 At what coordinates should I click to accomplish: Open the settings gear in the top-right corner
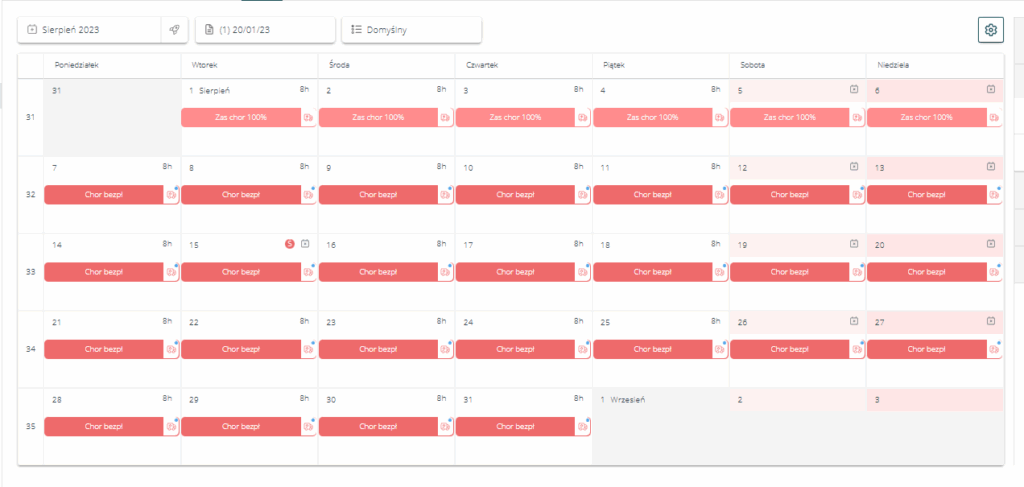pyautogui.click(x=990, y=30)
